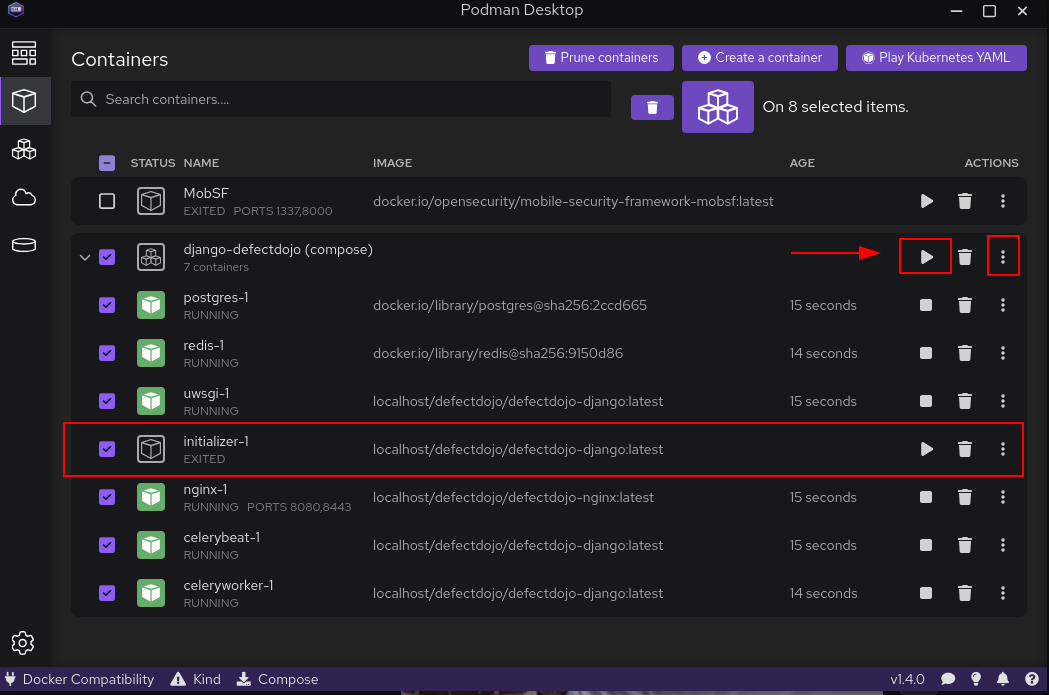Open the notifications bell icon

(x=1003, y=679)
